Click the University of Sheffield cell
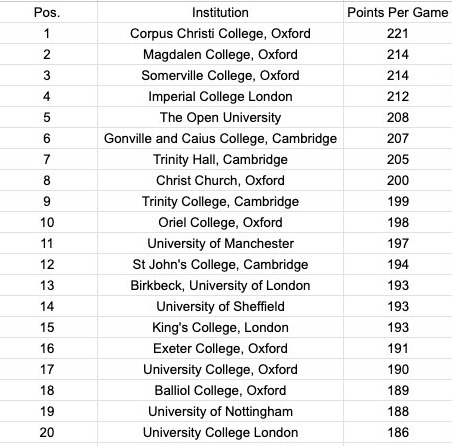The width and height of the screenshot is (452, 446). click(x=220, y=306)
